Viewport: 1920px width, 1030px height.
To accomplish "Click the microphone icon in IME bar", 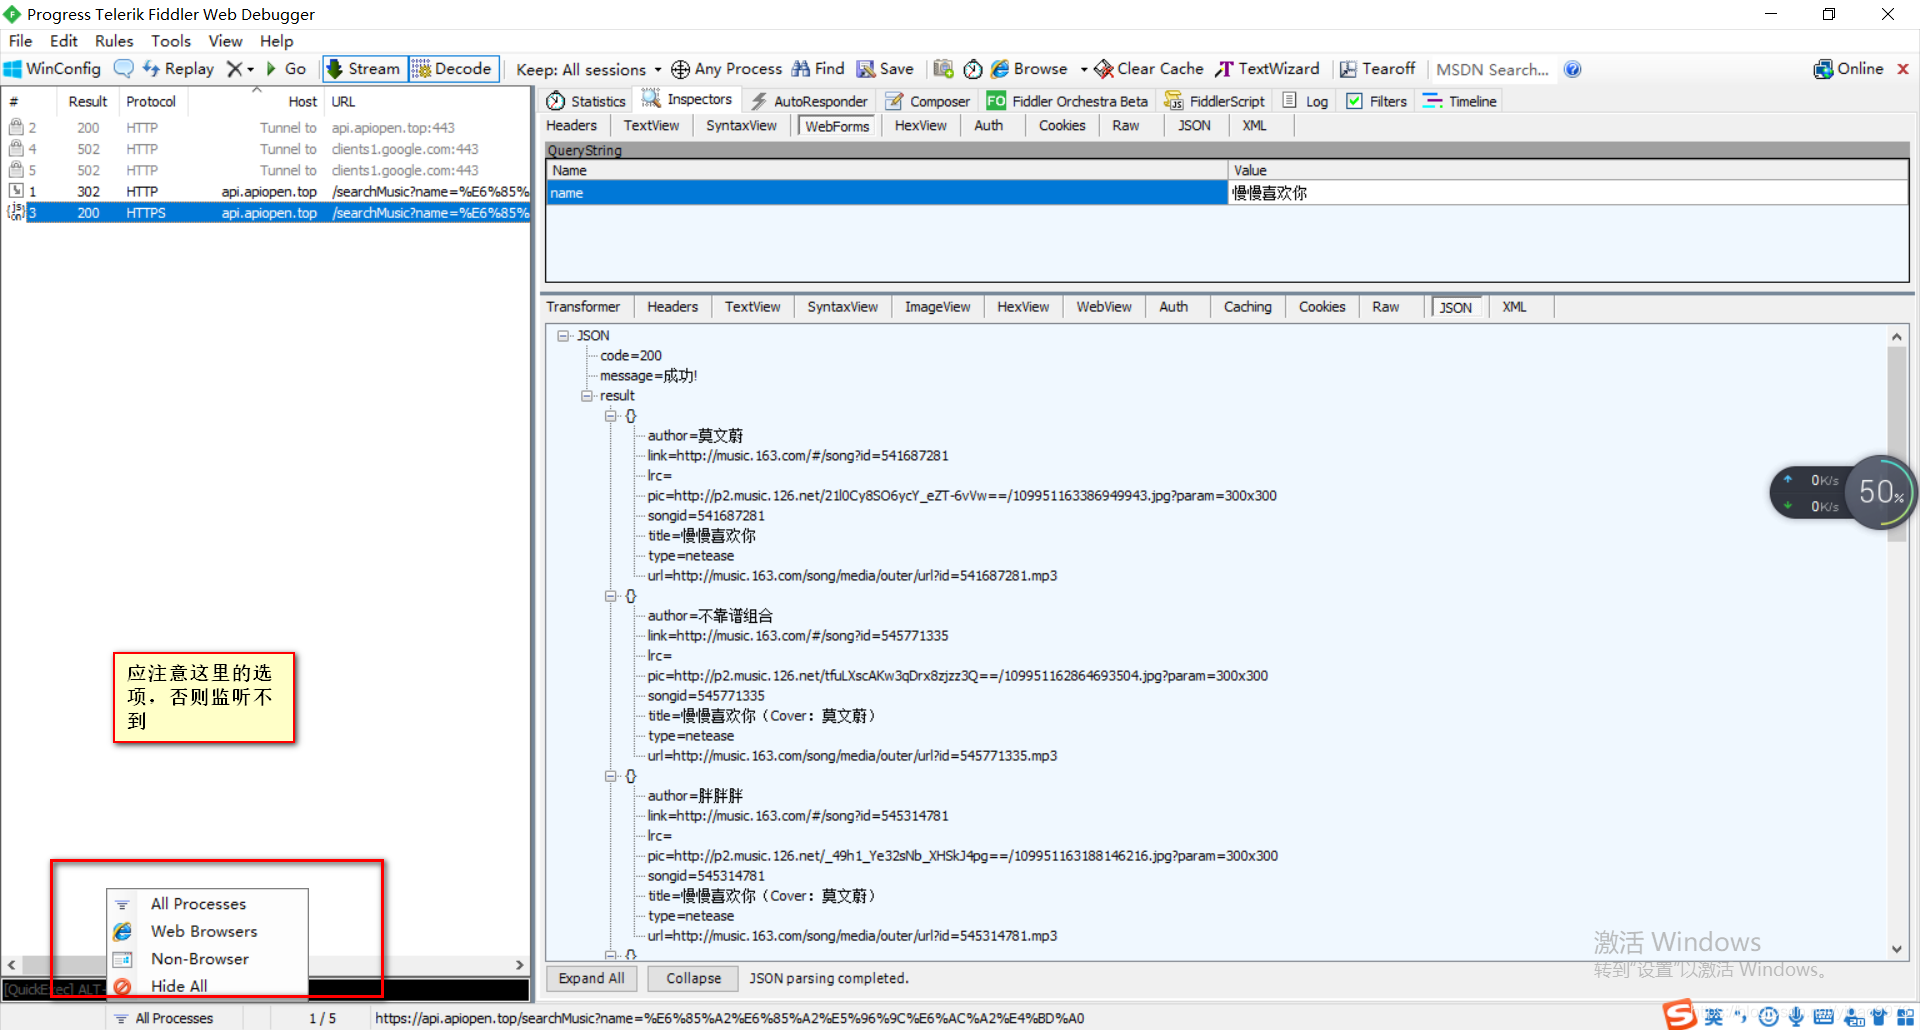I will [1796, 1016].
